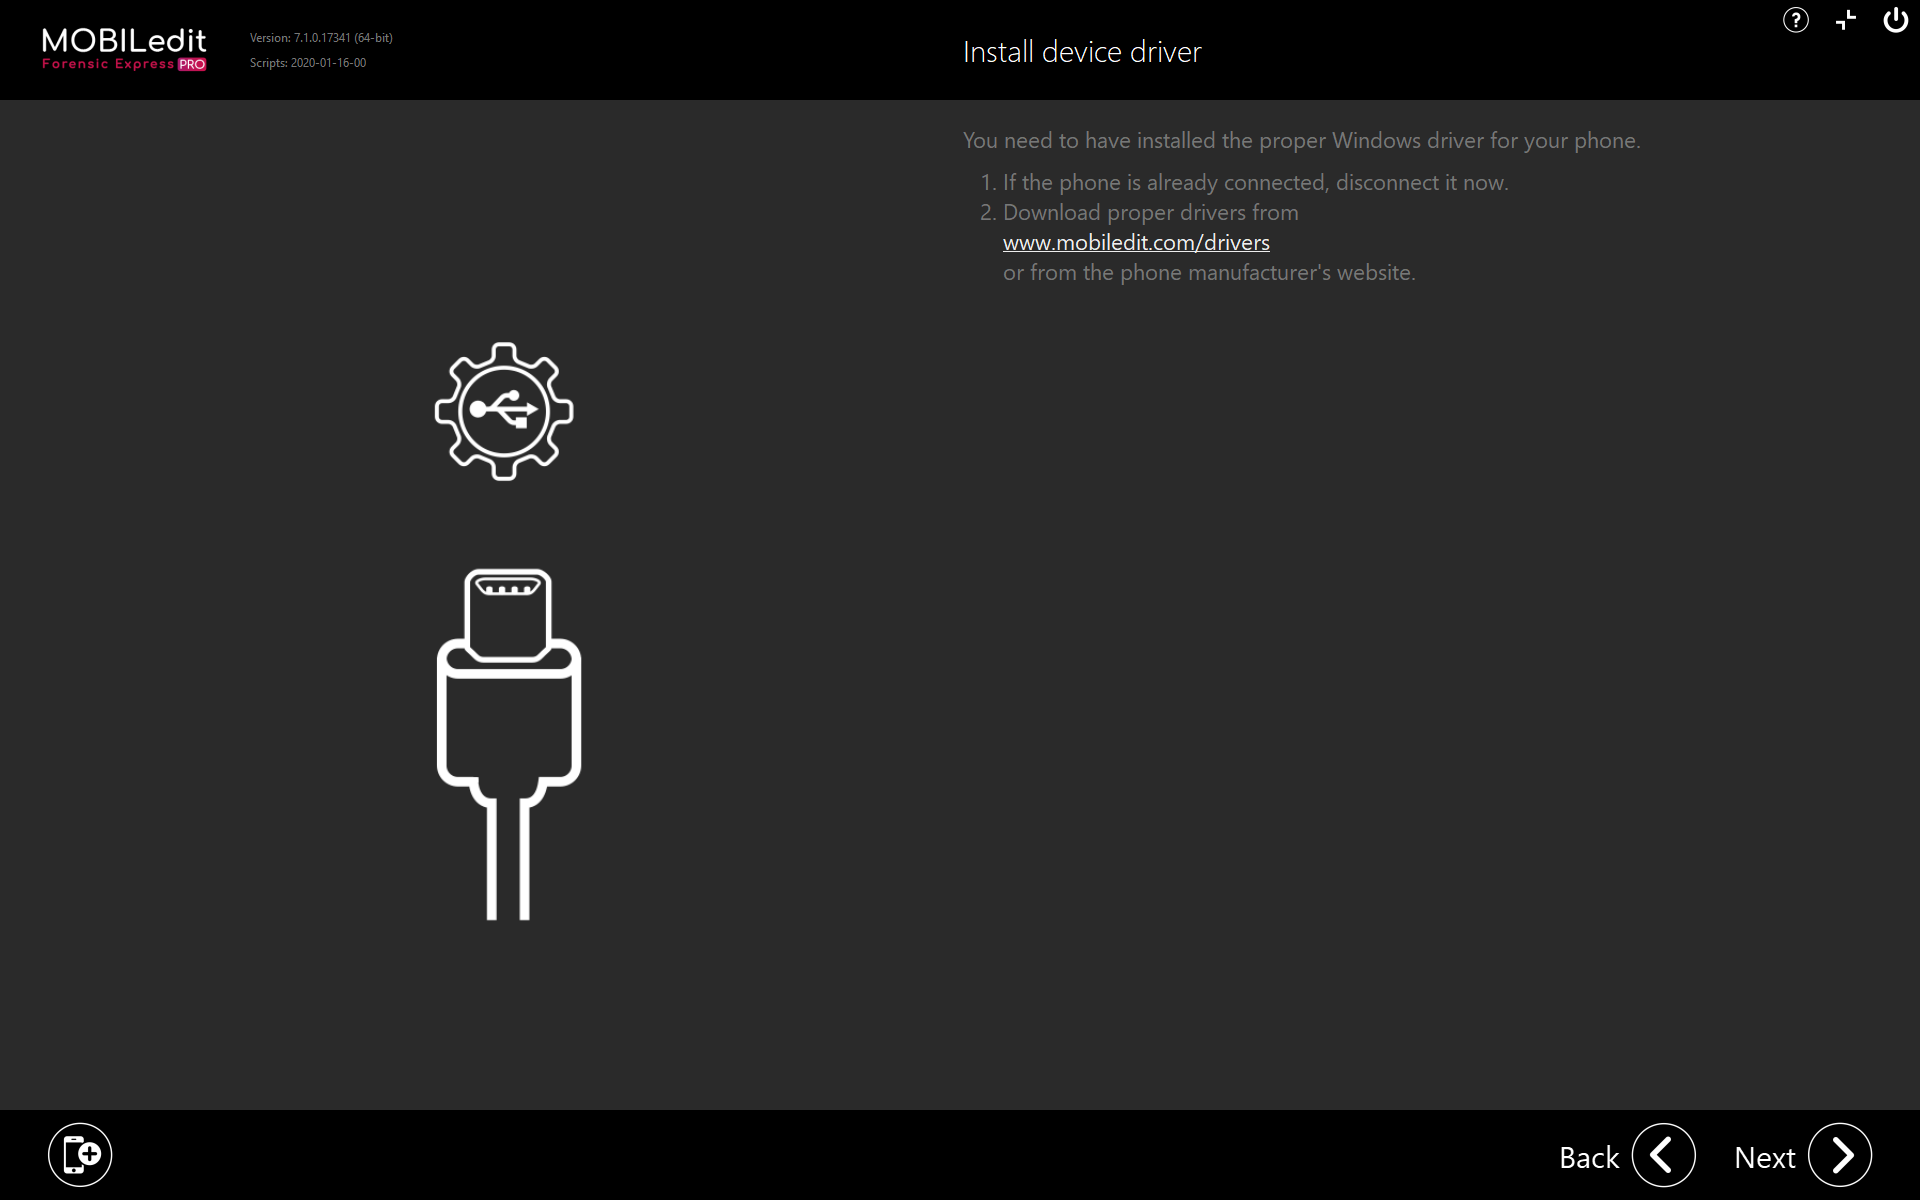This screenshot has height=1200, width=1920.
Task: Click the proper Windows driver sentence
Action: pyautogui.click(x=1301, y=141)
